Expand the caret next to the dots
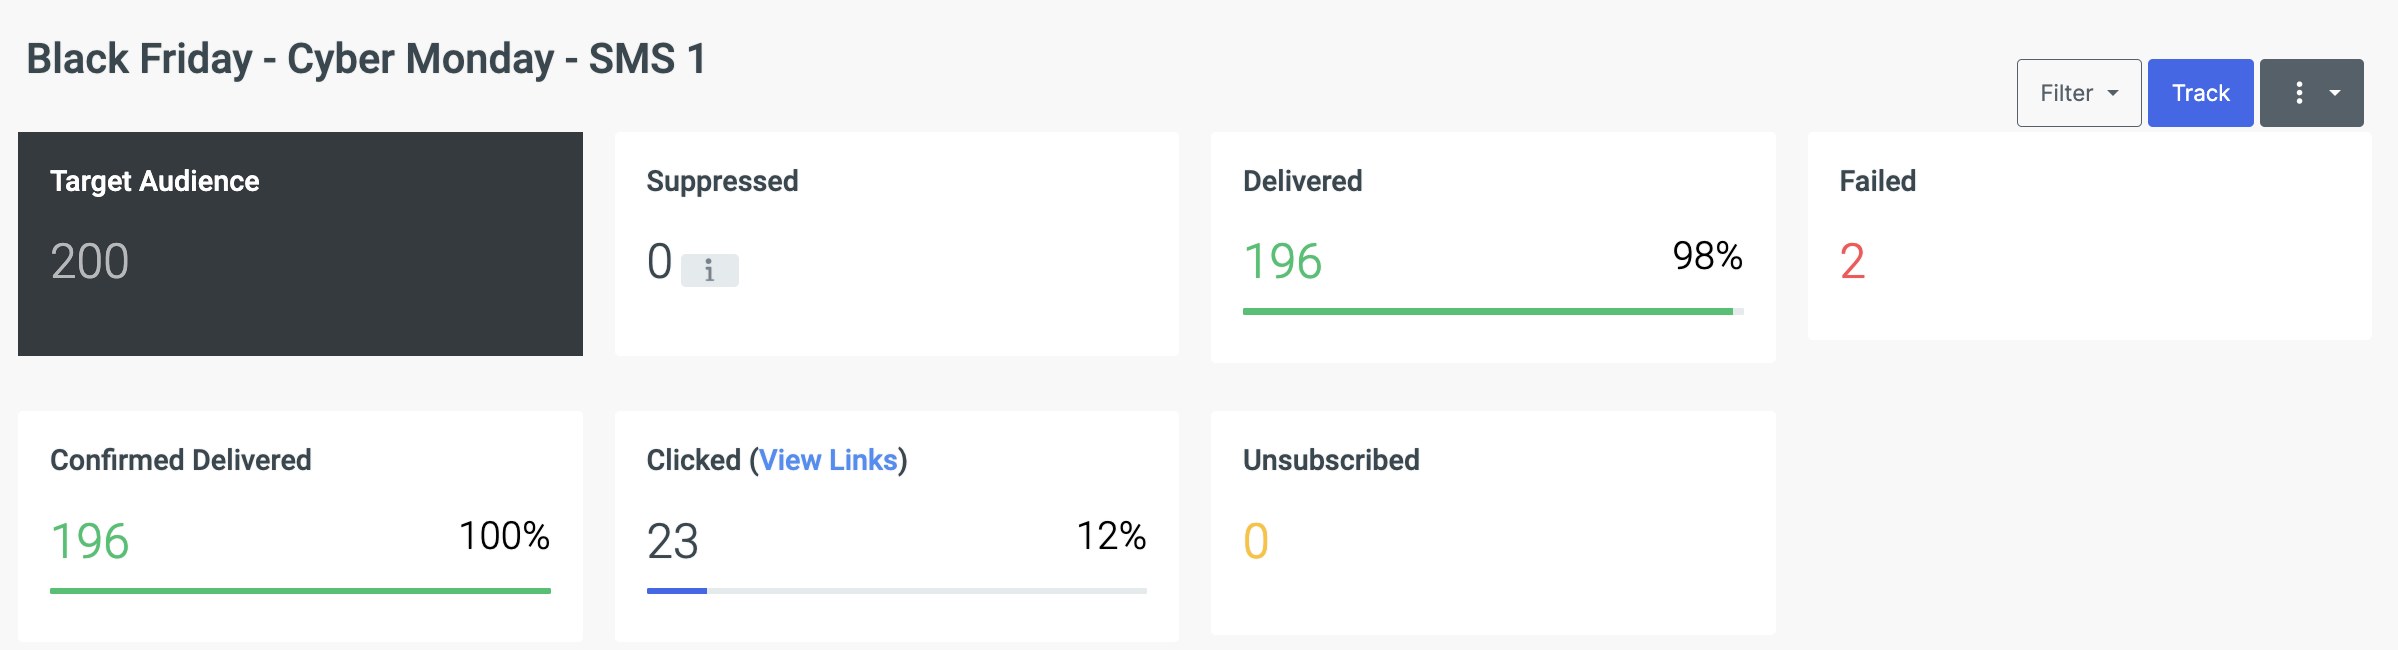This screenshot has width=2398, height=650. tap(2335, 93)
